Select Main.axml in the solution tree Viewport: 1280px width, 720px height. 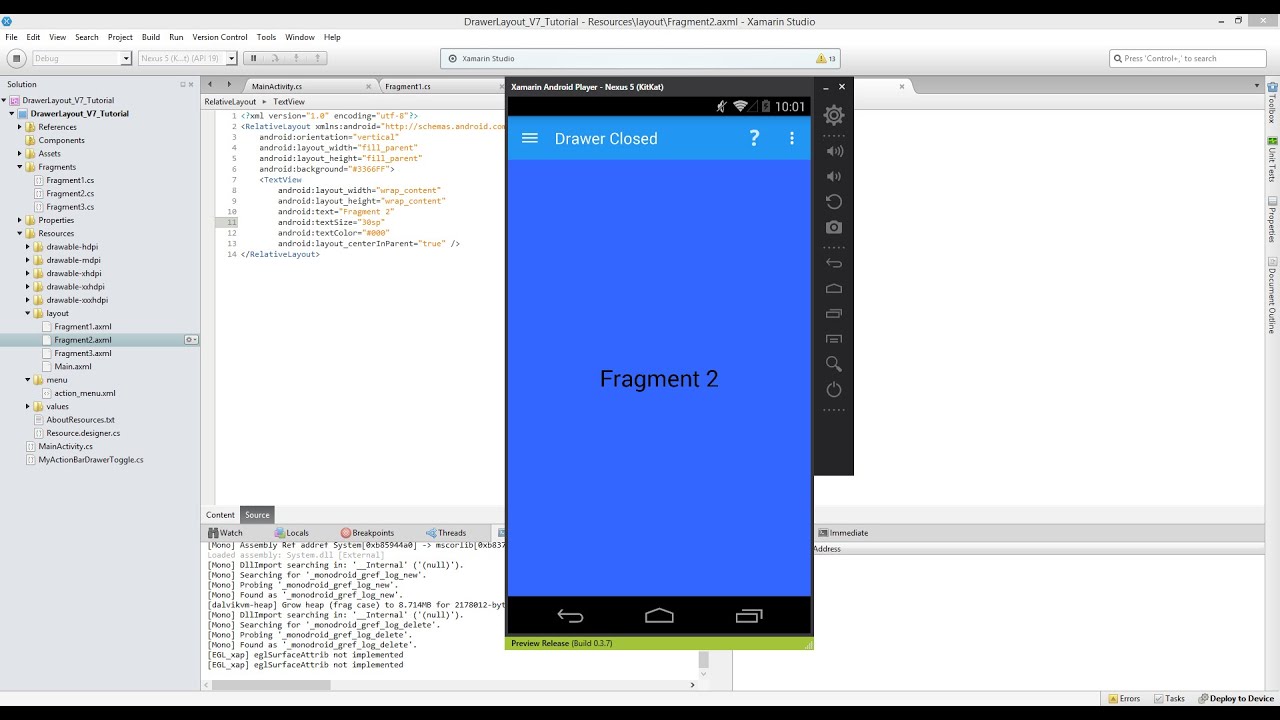click(x=73, y=366)
